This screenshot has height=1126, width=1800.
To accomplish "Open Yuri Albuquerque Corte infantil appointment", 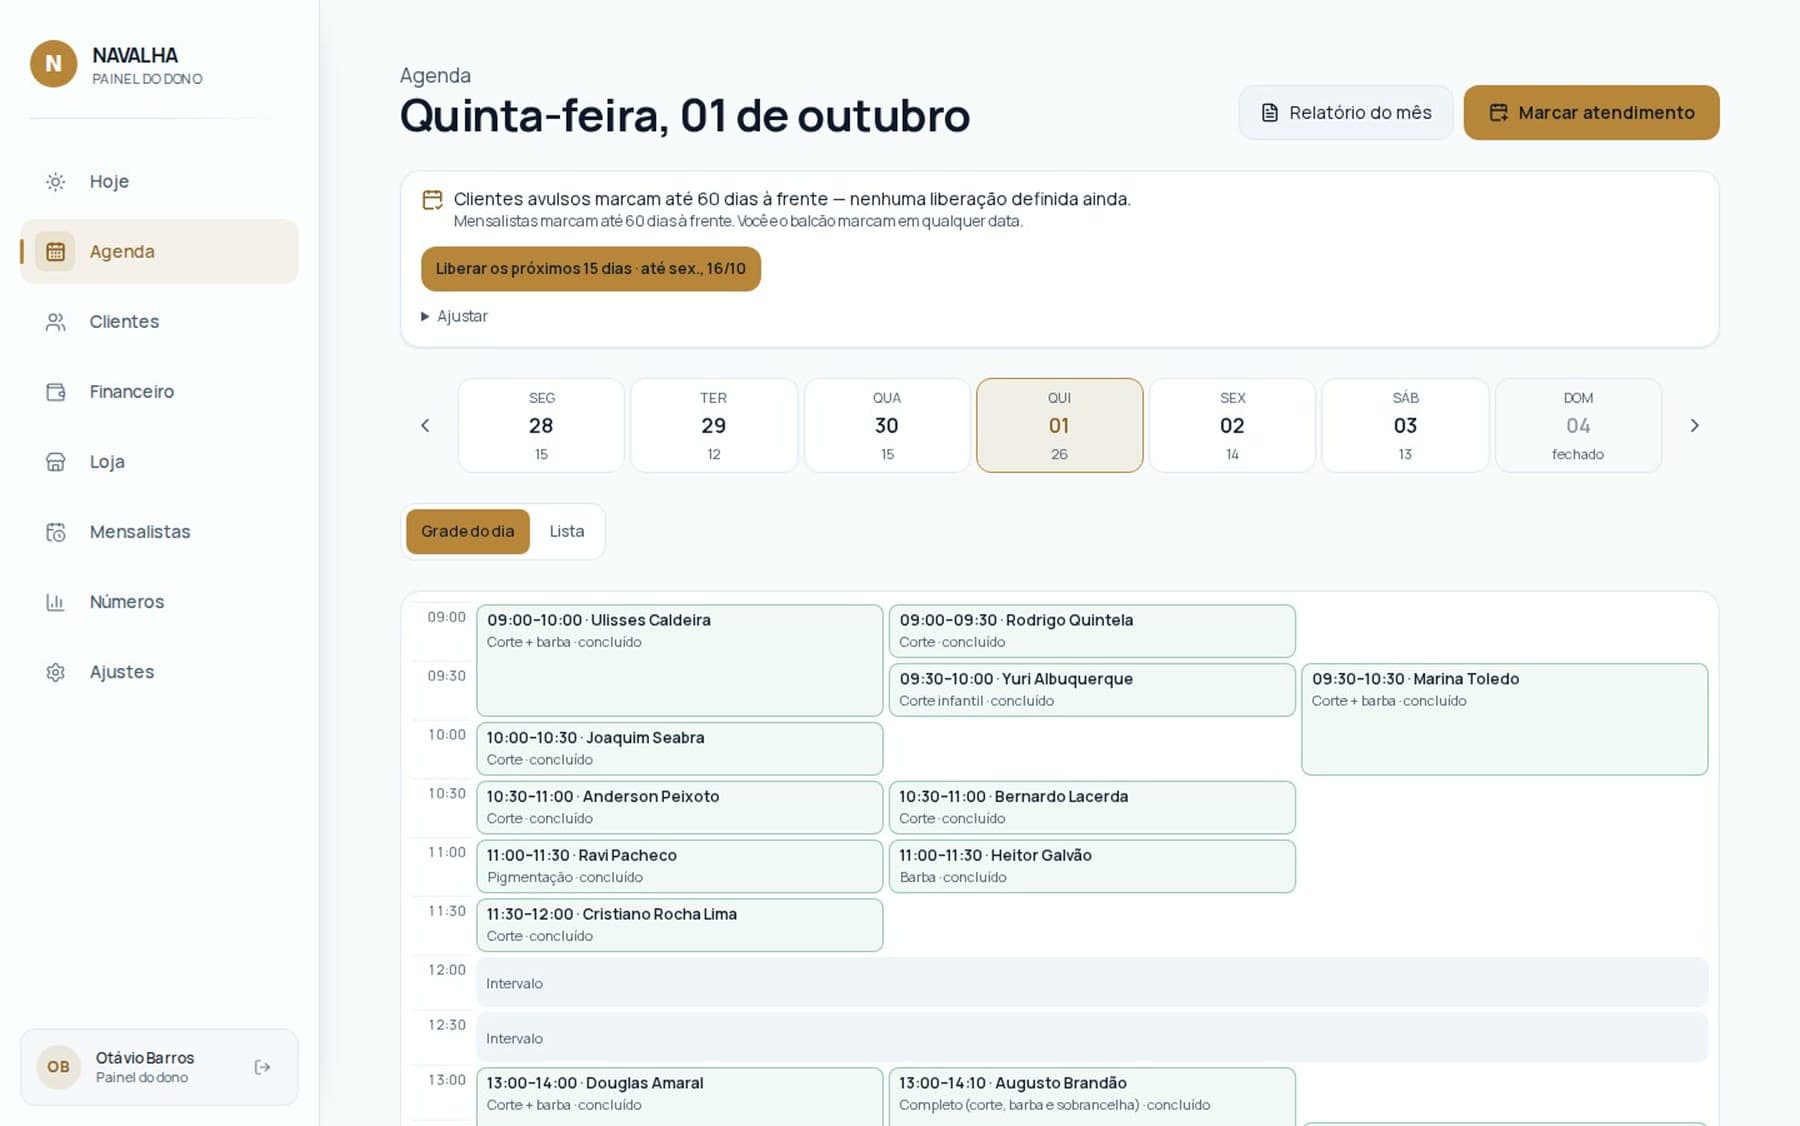I will pos(1092,690).
